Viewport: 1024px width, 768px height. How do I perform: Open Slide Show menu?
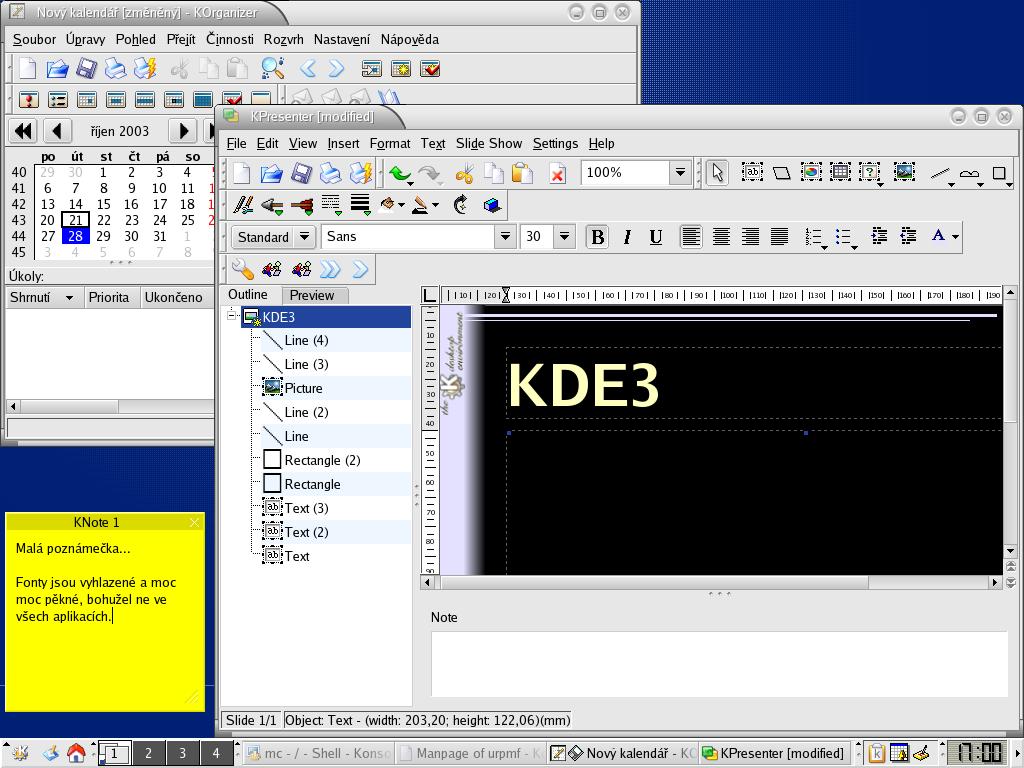click(488, 143)
